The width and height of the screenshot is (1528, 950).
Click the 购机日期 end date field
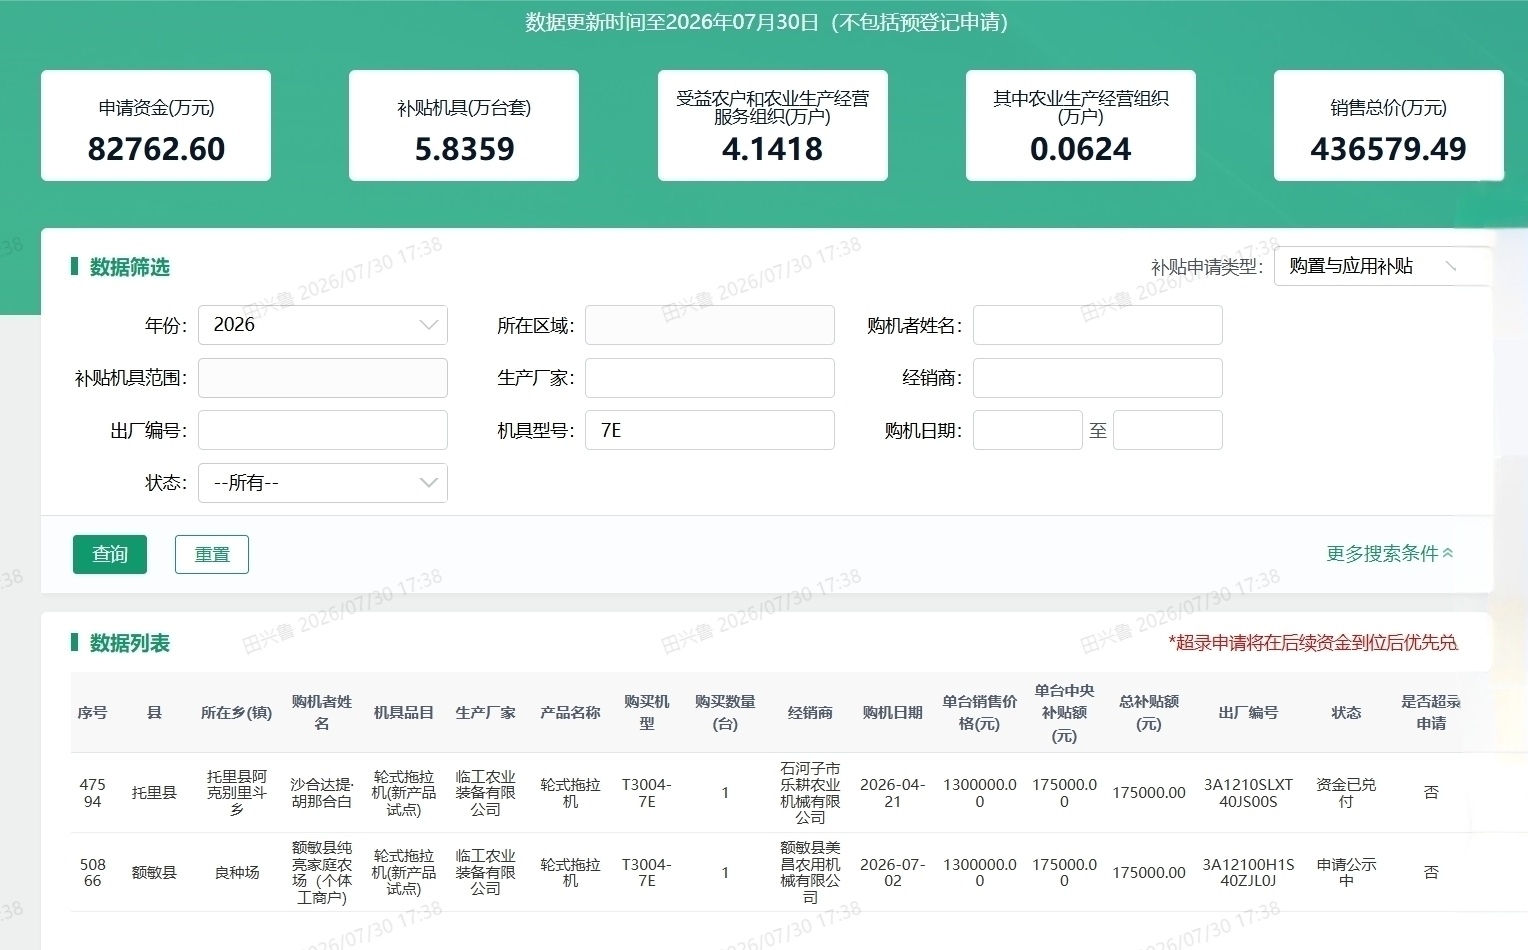[x=1168, y=430]
